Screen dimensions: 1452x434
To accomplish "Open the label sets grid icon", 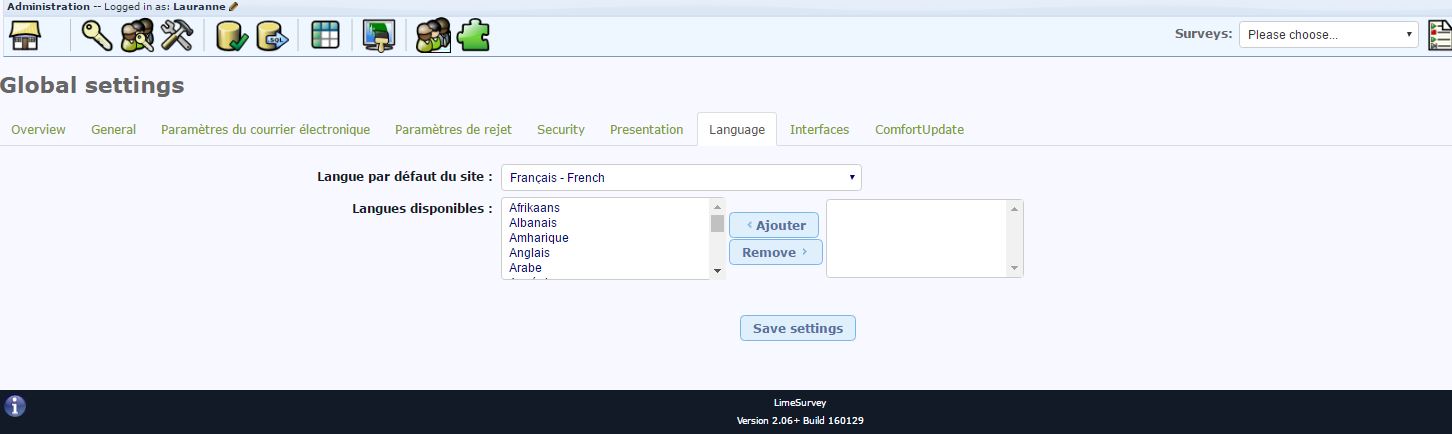I will (x=325, y=36).
